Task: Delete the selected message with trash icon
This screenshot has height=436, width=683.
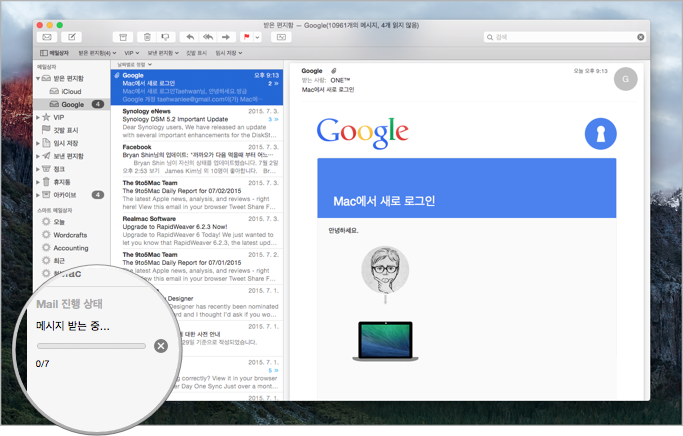Action: coord(147,37)
